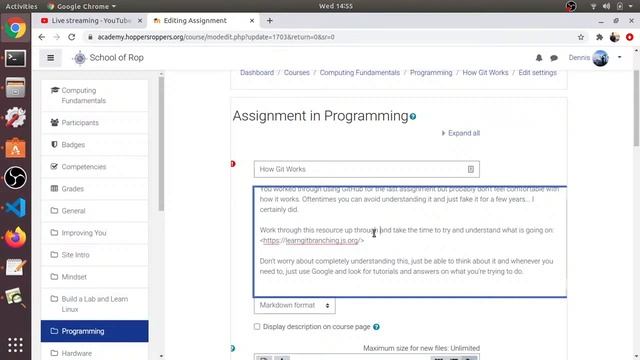Go to Mindset section
Viewport: 640px width, 360px height.
pyautogui.click(x=95, y=277)
